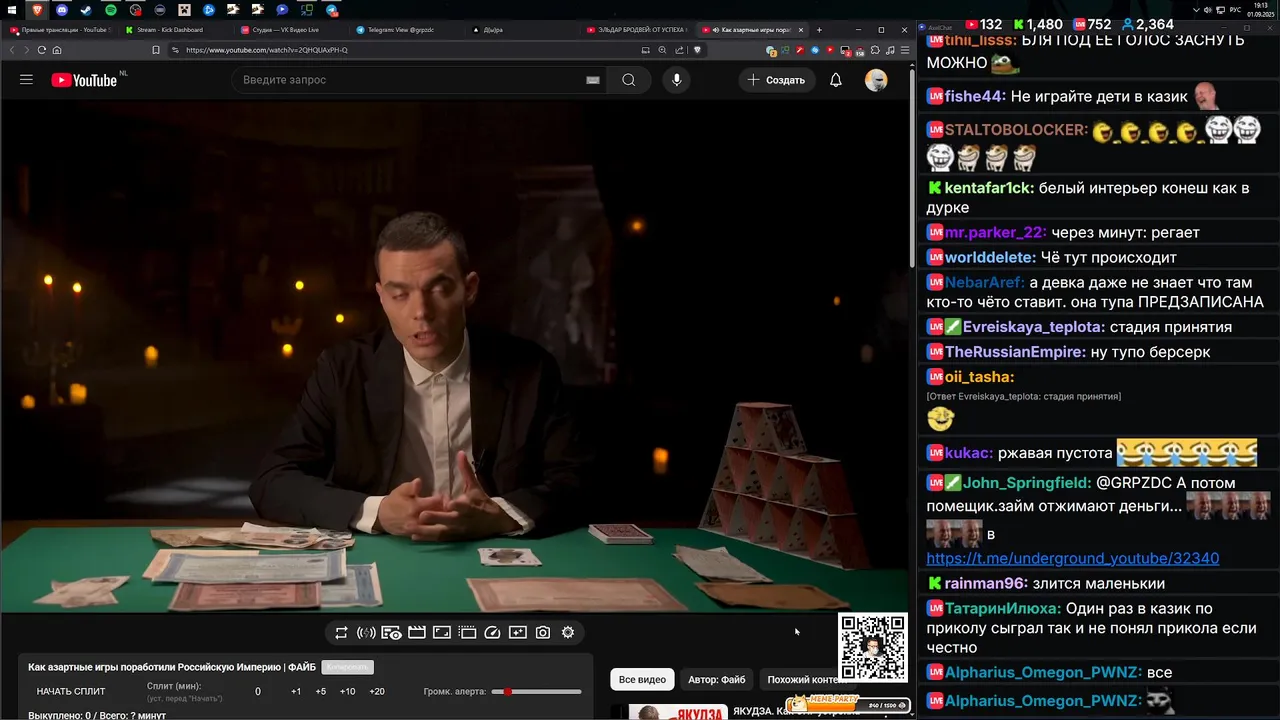Add +10 minutes to split
The image size is (1280, 720).
(x=347, y=691)
